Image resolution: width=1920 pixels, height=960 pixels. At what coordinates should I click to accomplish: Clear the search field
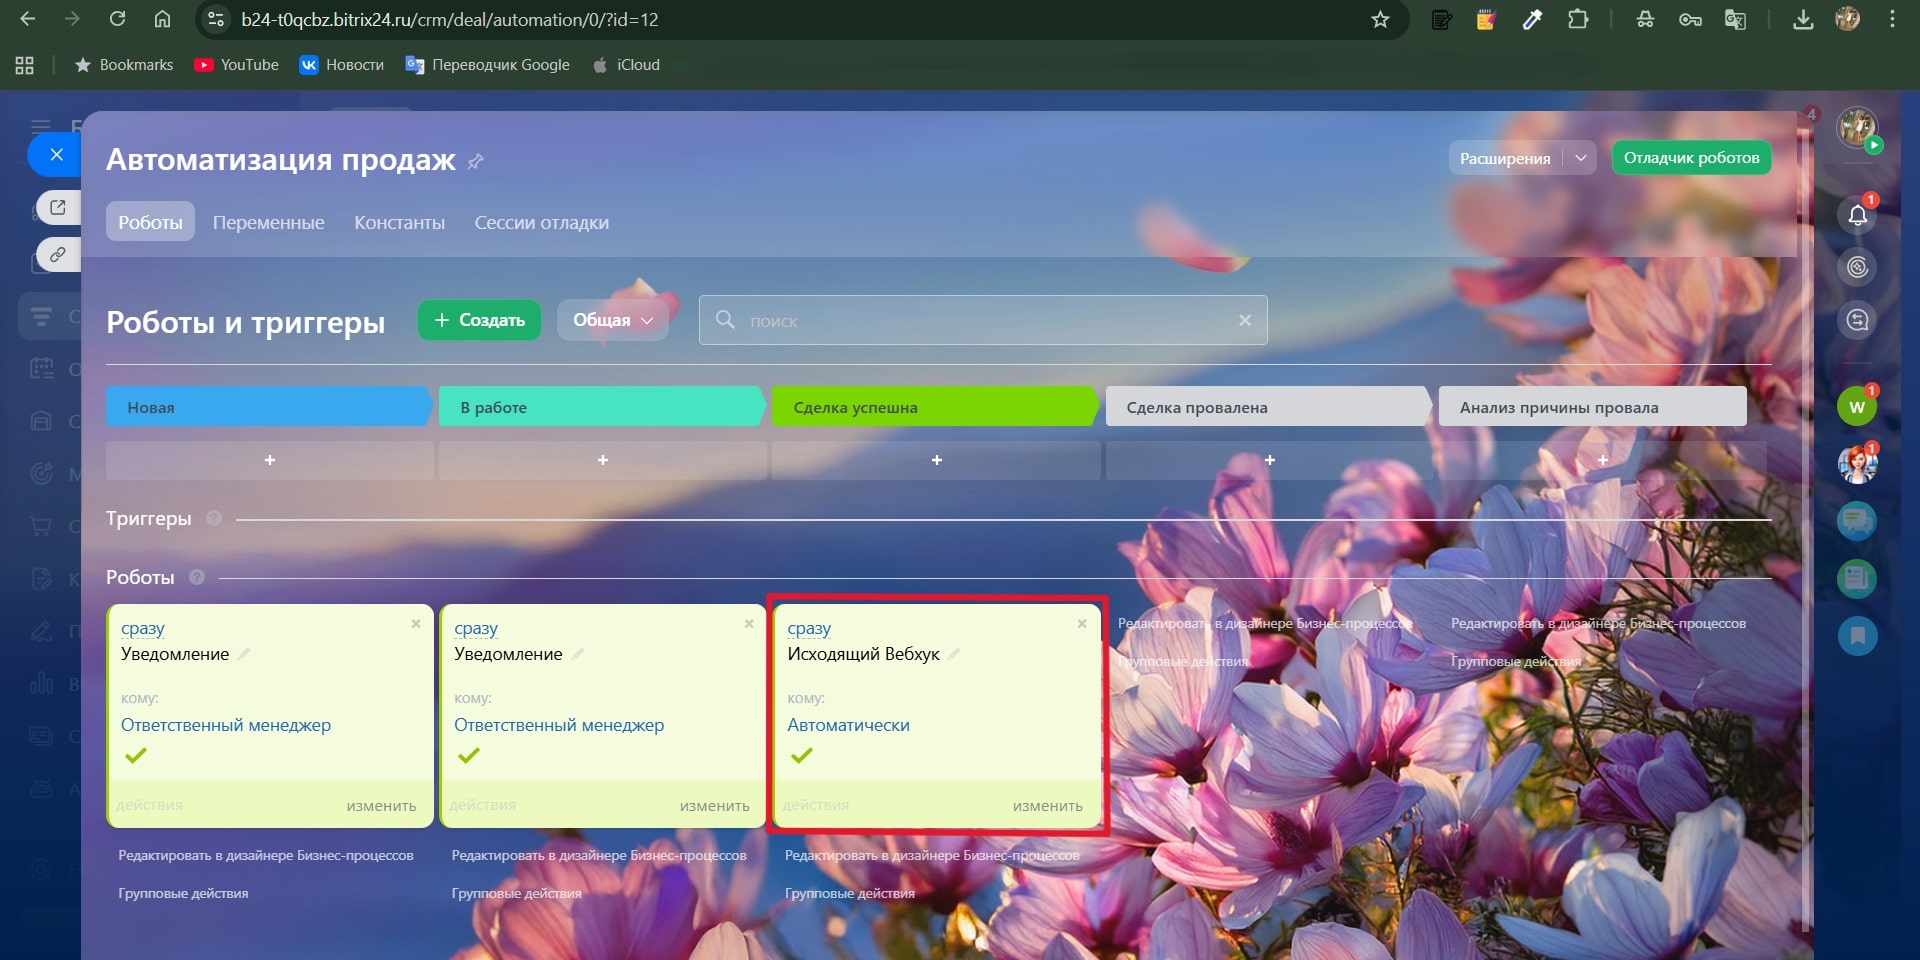coord(1244,320)
